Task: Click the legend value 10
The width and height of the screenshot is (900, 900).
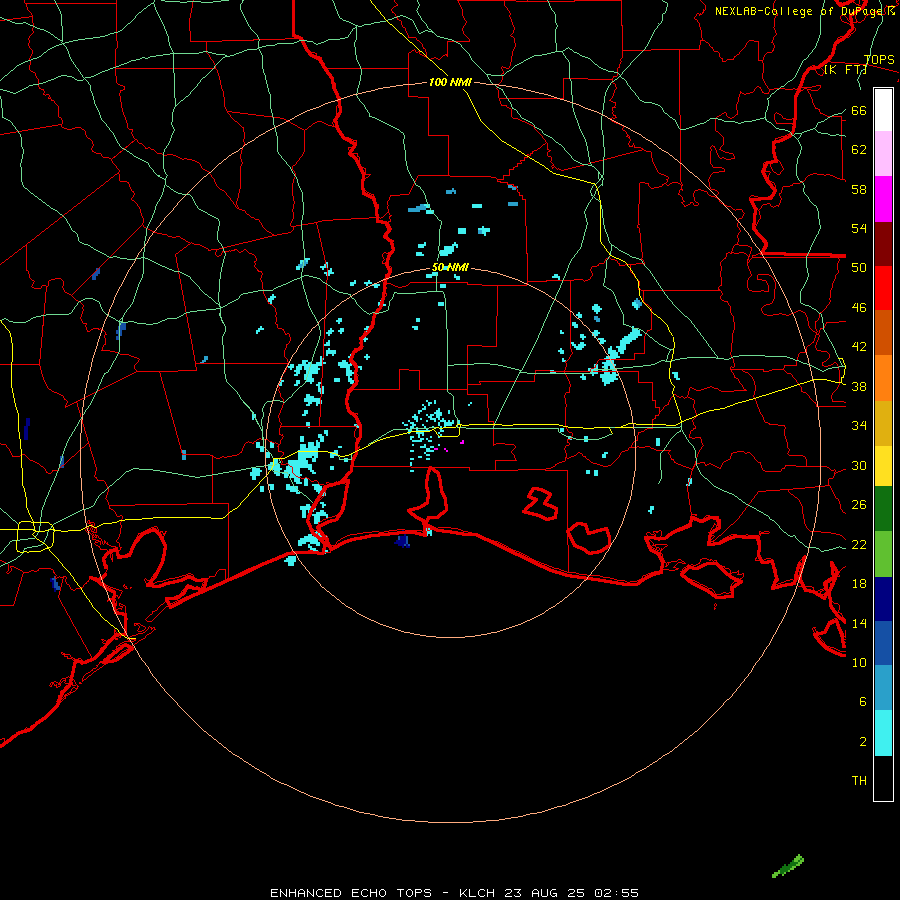Action: click(859, 662)
